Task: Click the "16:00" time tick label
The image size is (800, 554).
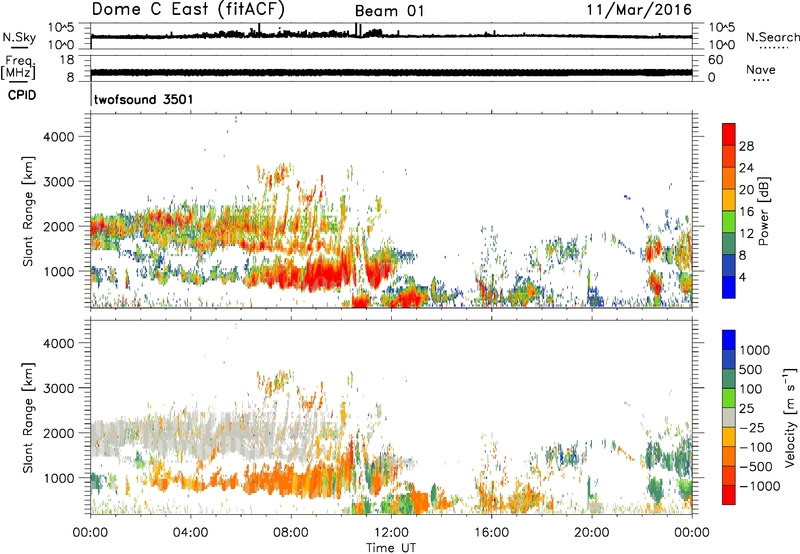Action: [491, 533]
